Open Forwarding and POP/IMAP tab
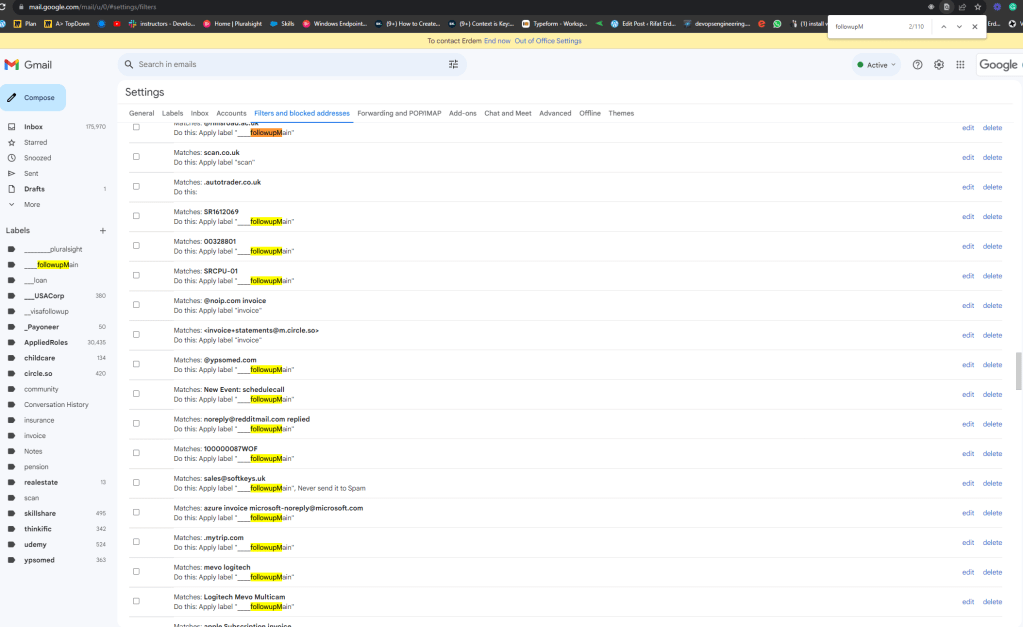The image size is (1023, 627). tap(399, 114)
